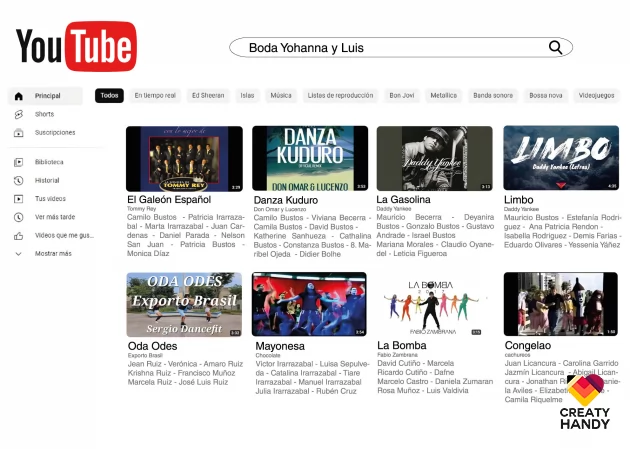Click the title 'La Gasolina'
630x449 pixels.
pyautogui.click(x=403, y=200)
